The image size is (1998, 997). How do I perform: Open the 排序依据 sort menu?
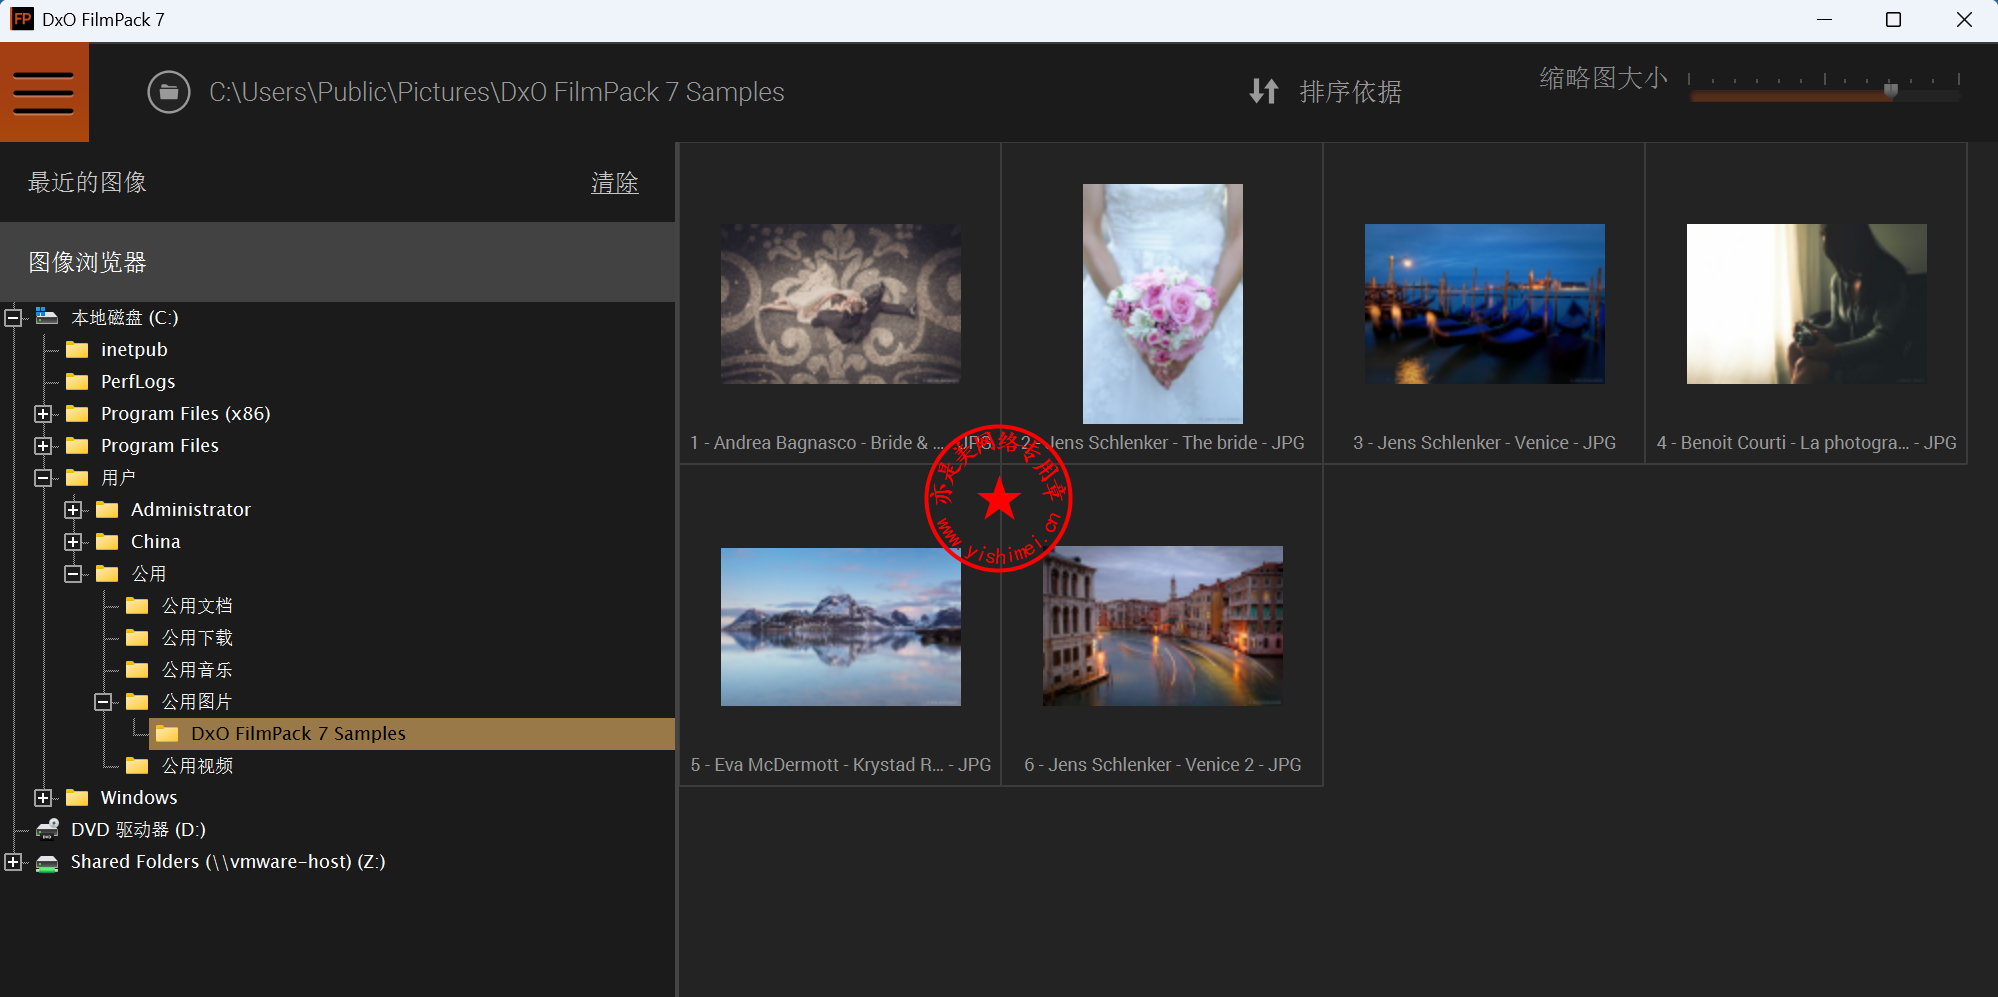point(1349,92)
